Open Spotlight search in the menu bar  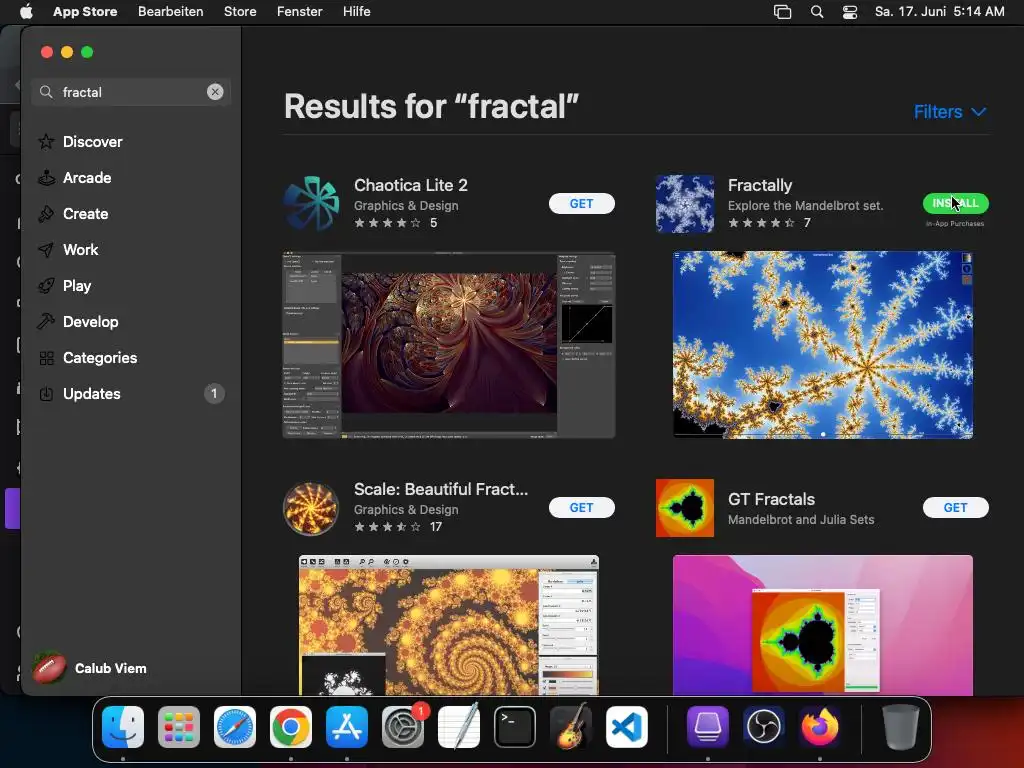(x=816, y=12)
